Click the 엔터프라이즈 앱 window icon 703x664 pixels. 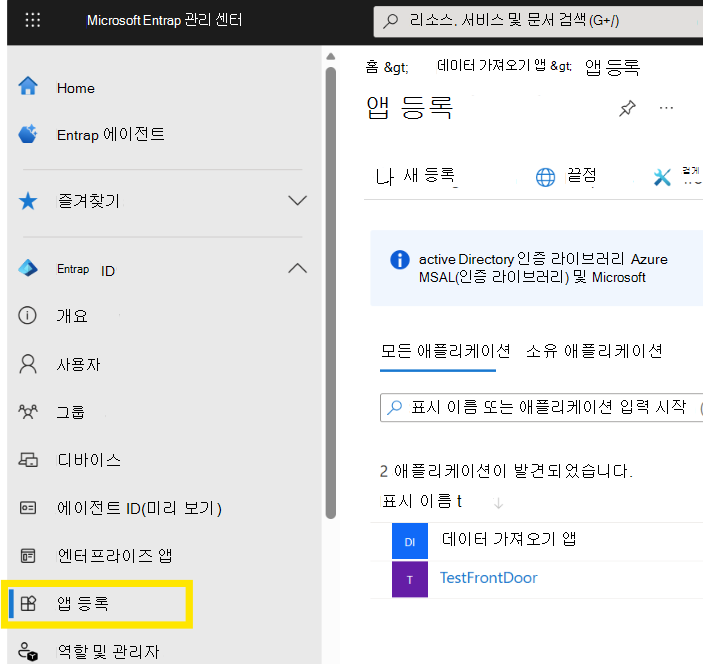click(x=28, y=556)
